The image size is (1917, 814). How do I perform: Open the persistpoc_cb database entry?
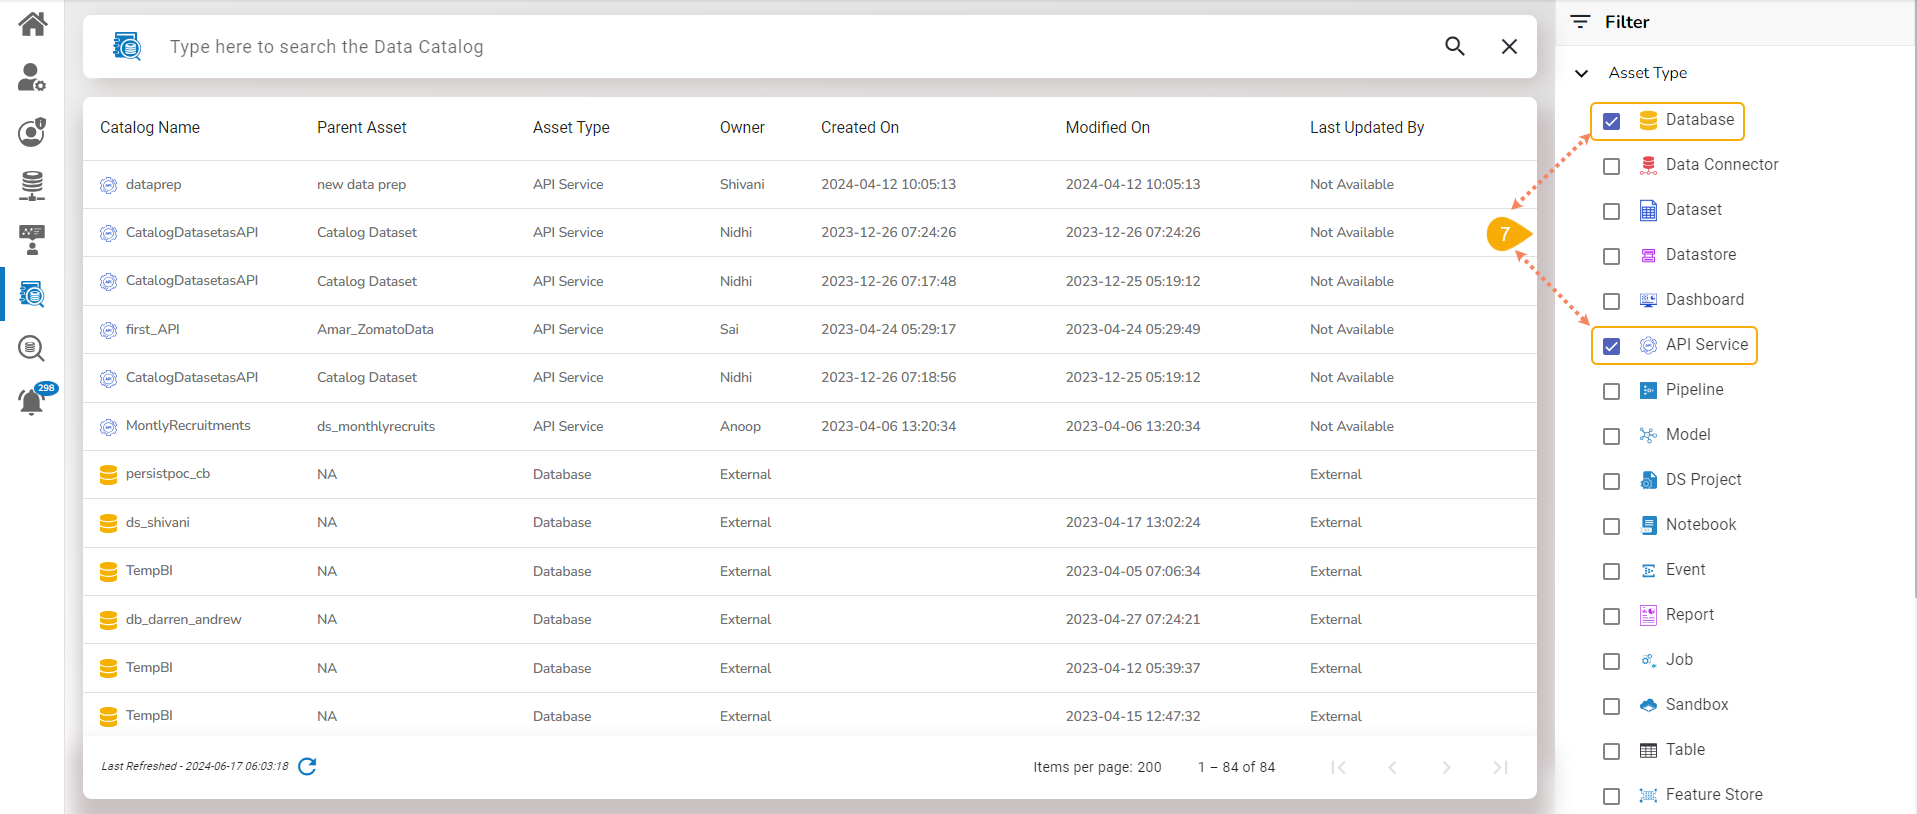tap(168, 474)
